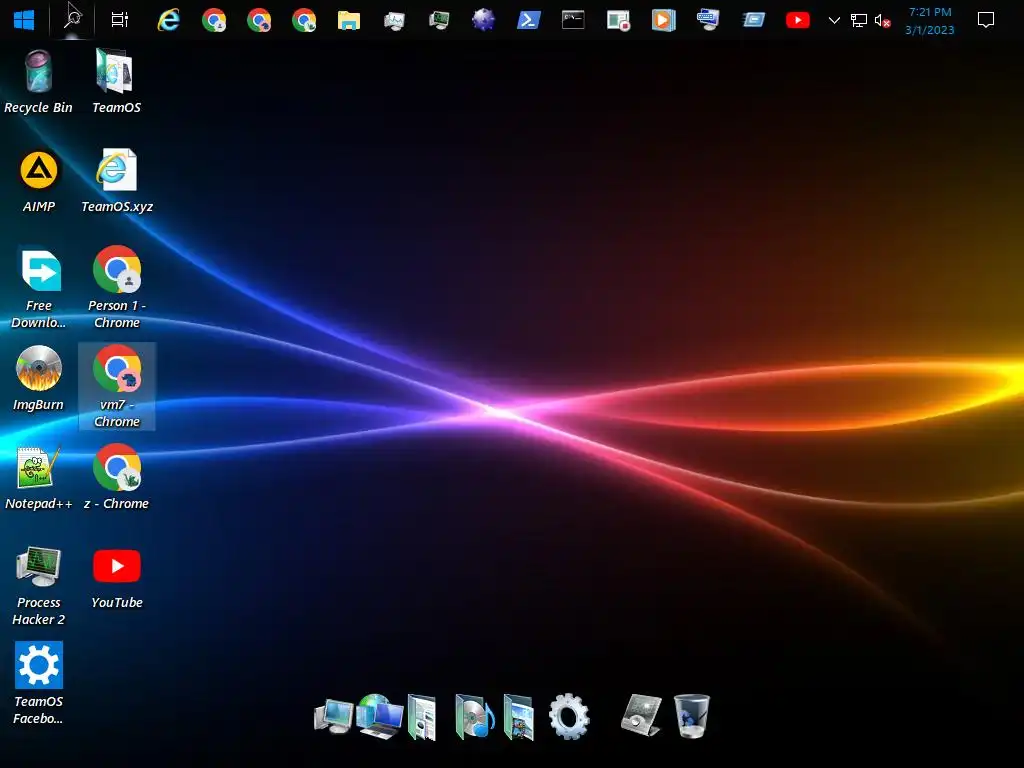Open taskbar Search magnifier

coord(72,20)
